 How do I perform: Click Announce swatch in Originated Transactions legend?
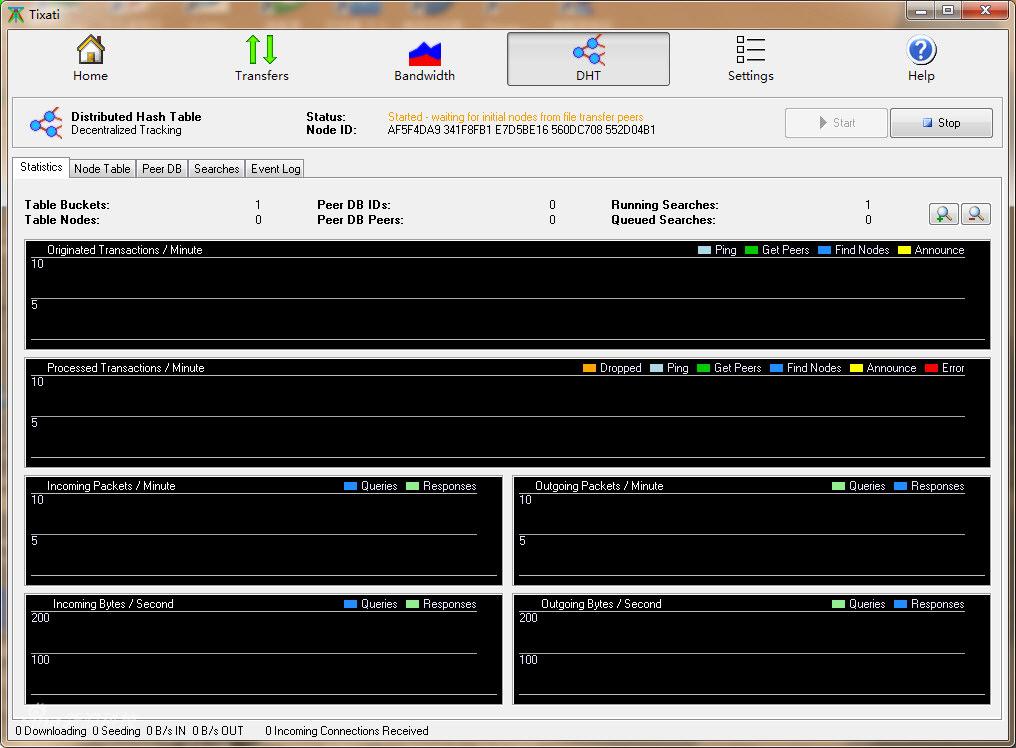click(905, 250)
